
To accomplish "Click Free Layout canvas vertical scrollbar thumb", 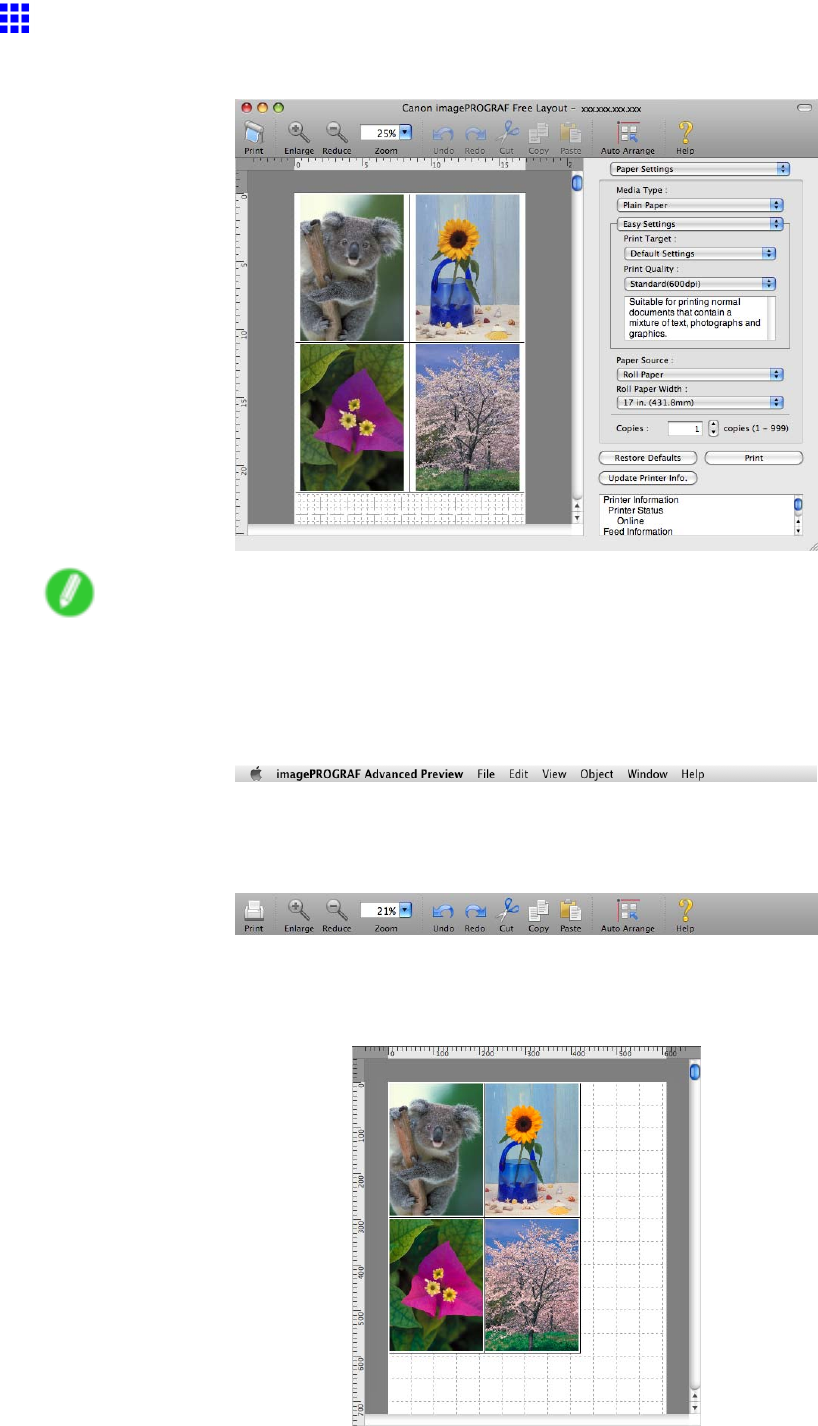I will (577, 183).
